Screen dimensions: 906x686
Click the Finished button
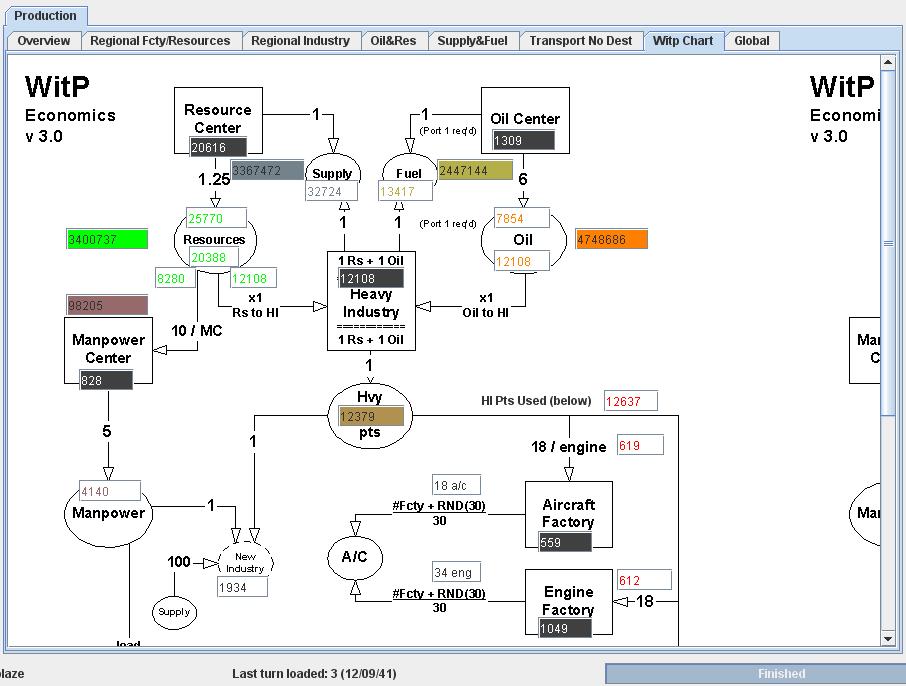click(x=780, y=674)
